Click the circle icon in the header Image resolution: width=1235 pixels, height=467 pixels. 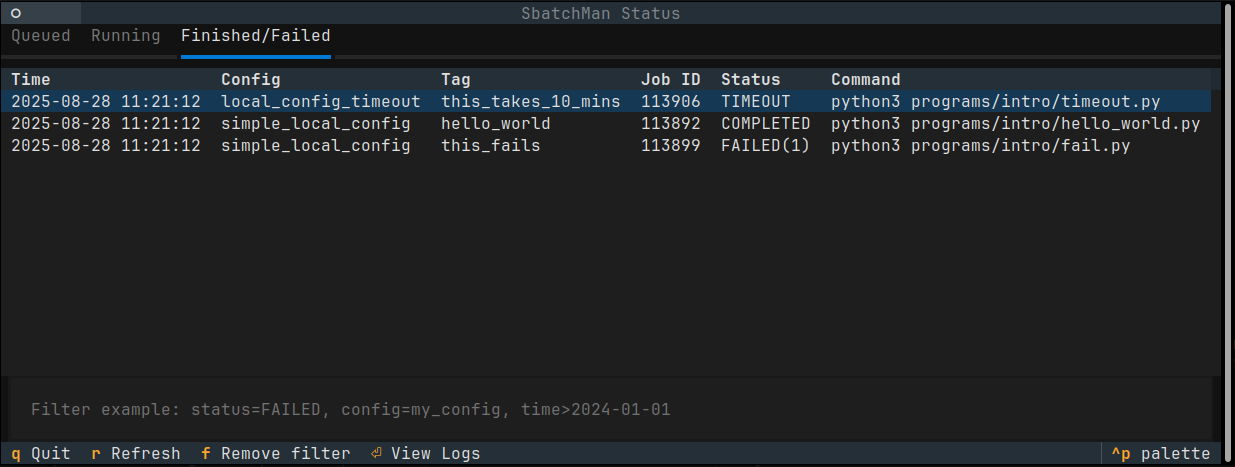coord(16,13)
